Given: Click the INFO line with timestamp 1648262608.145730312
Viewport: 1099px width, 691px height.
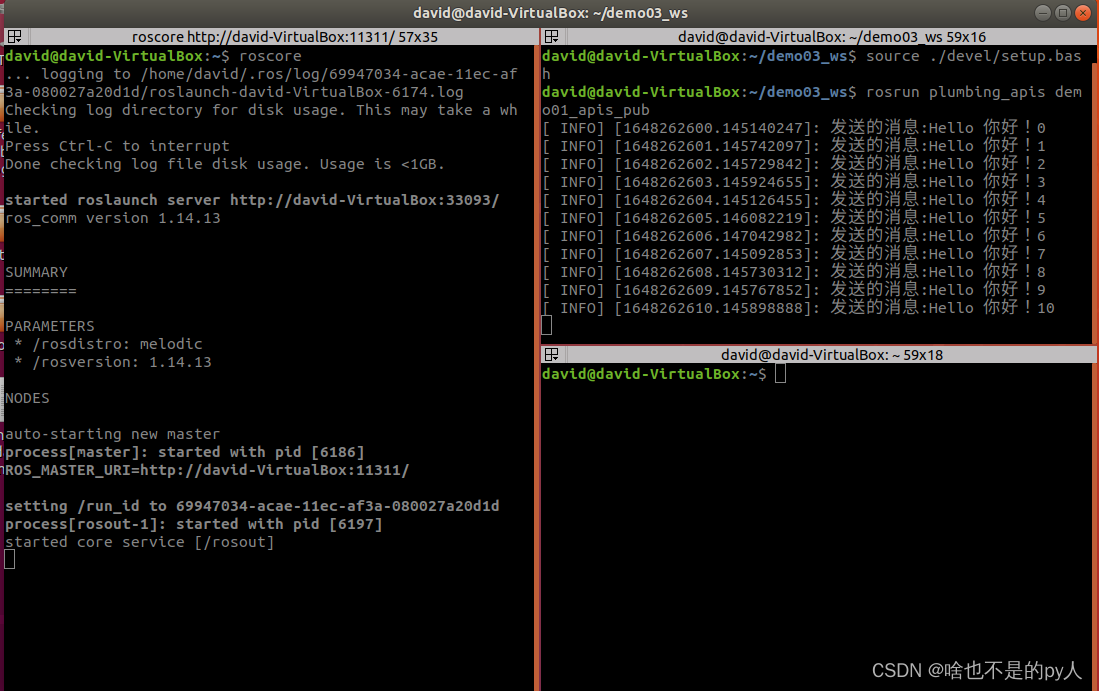Looking at the screenshot, I should (x=794, y=272).
